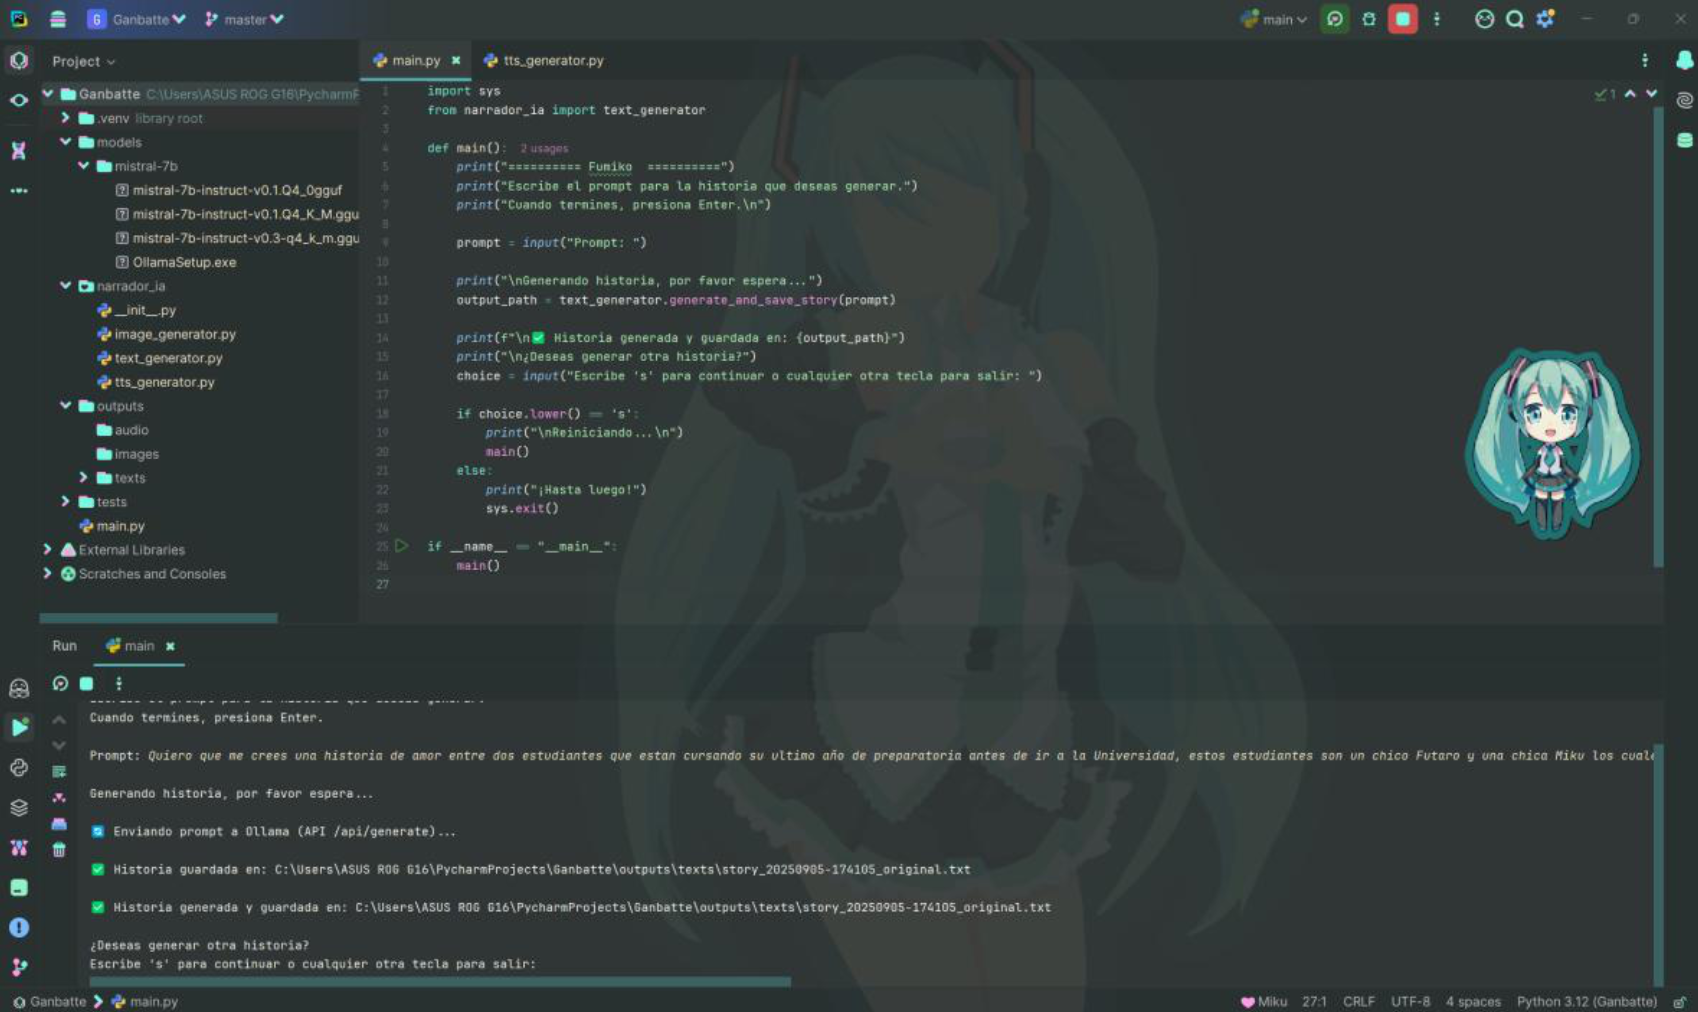The width and height of the screenshot is (1698, 1012).
Task: Click the run gutter arrow beside the __name__ check
Action: tap(401, 546)
